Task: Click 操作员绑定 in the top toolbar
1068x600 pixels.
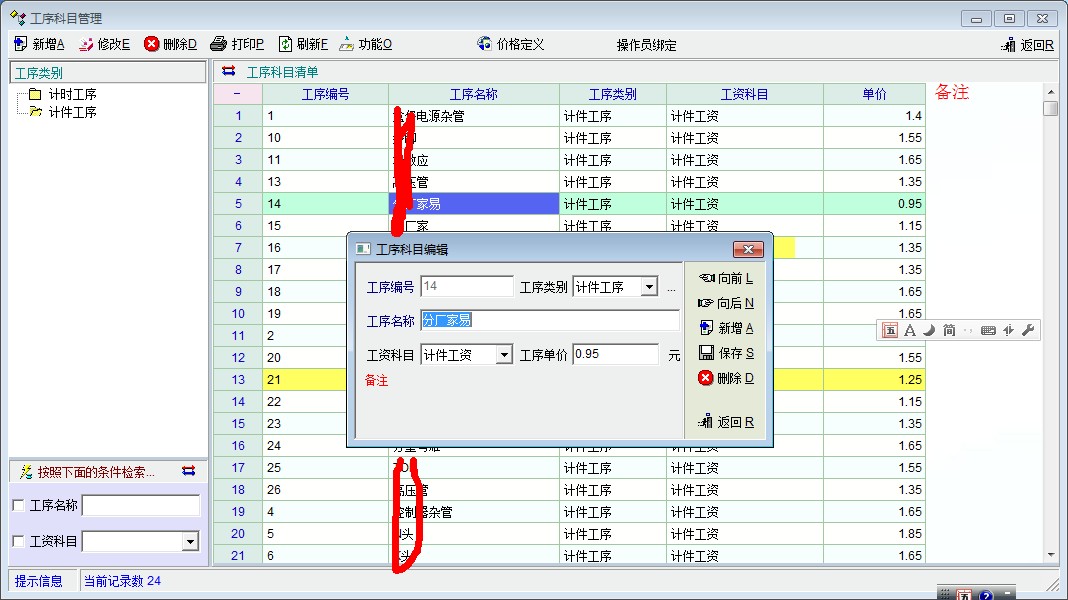Action: [646, 45]
